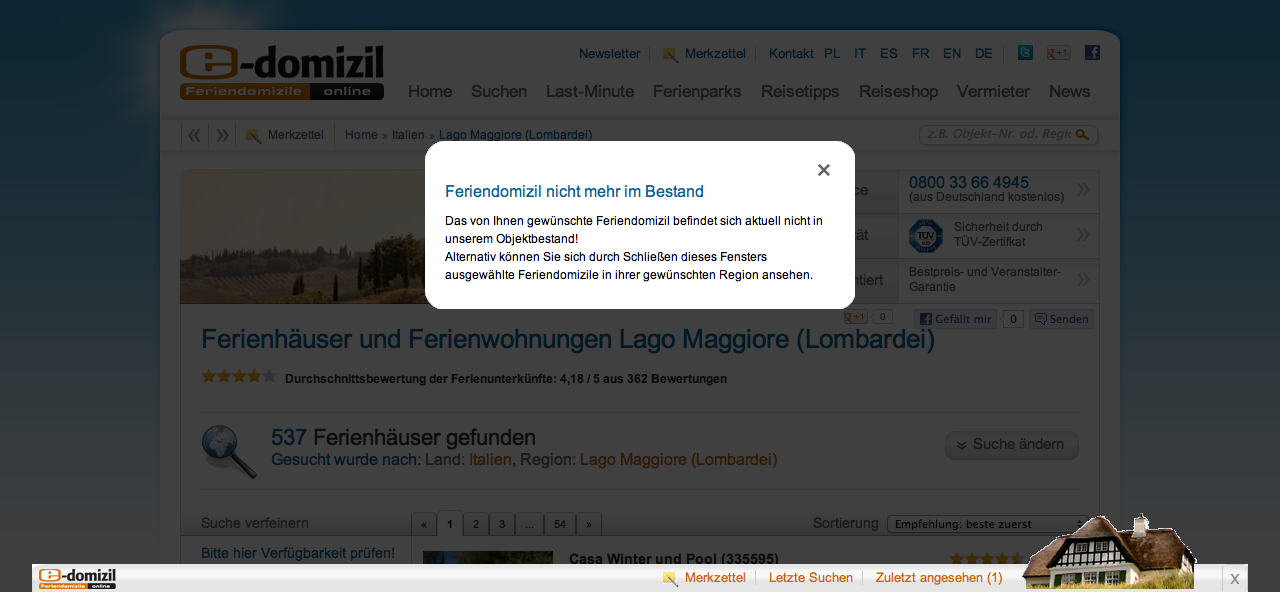Open the Ferienparks menu item
This screenshot has width=1280, height=592.
tap(697, 92)
